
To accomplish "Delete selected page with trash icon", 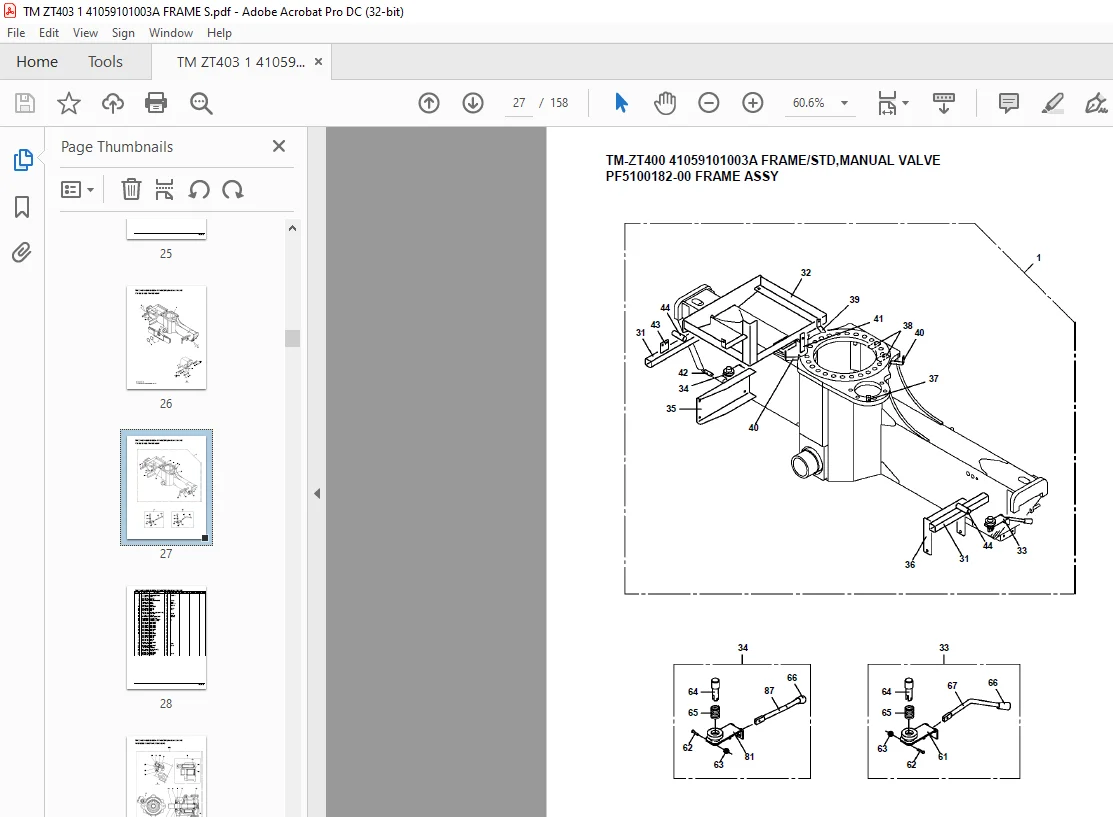I will coord(131,190).
